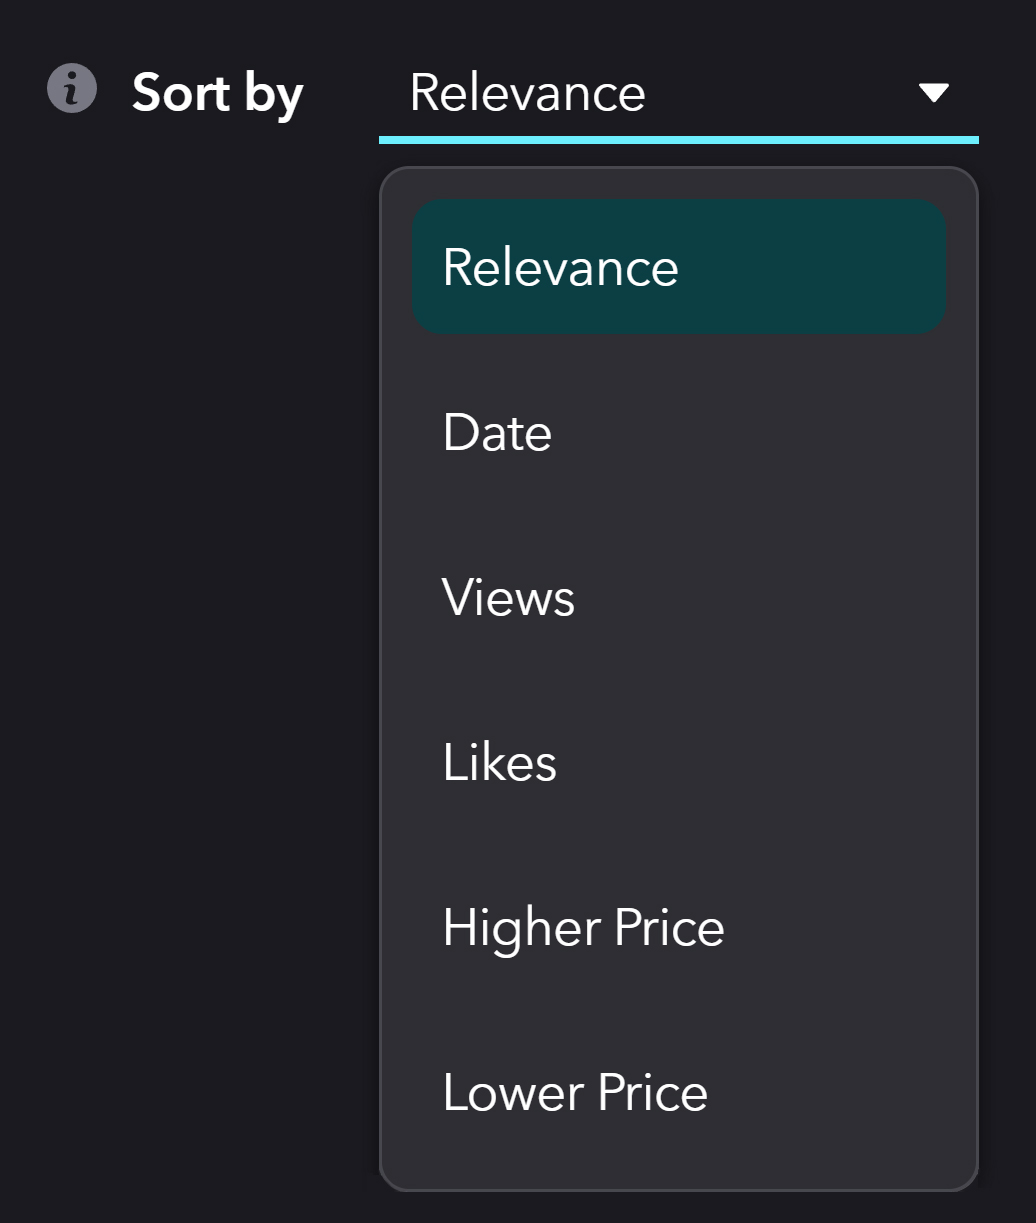Open the Sort by combo box showing Relevance
The width and height of the screenshot is (1036, 1223).
coord(678,93)
